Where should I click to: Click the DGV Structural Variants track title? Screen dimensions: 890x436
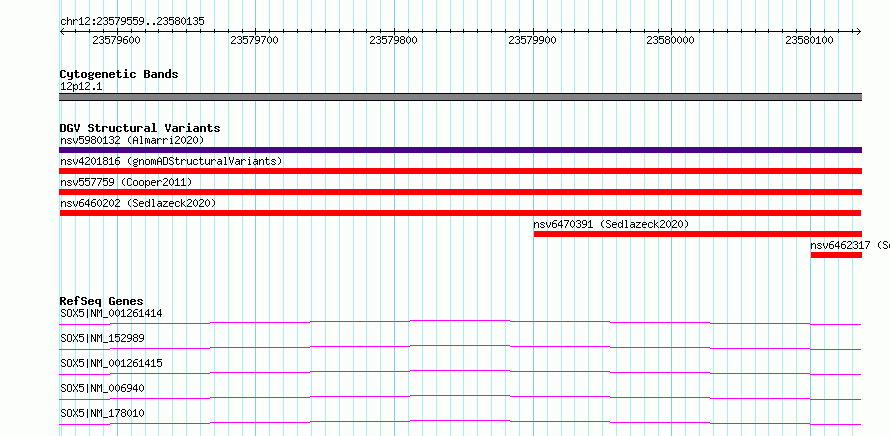[140, 128]
